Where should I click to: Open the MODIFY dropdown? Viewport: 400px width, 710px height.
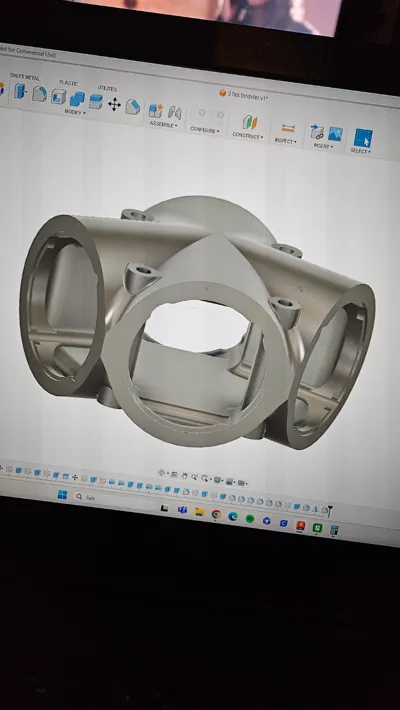coord(75,112)
